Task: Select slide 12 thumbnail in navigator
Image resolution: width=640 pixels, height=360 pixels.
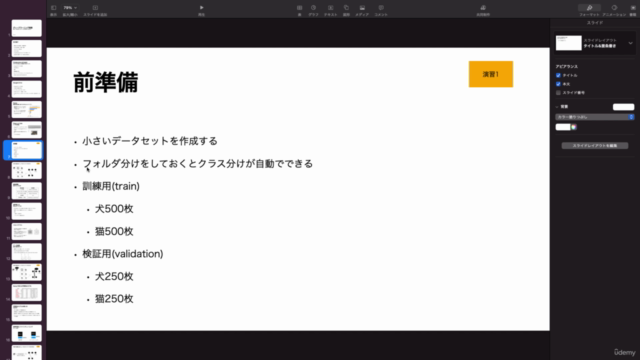Action: click(27, 252)
